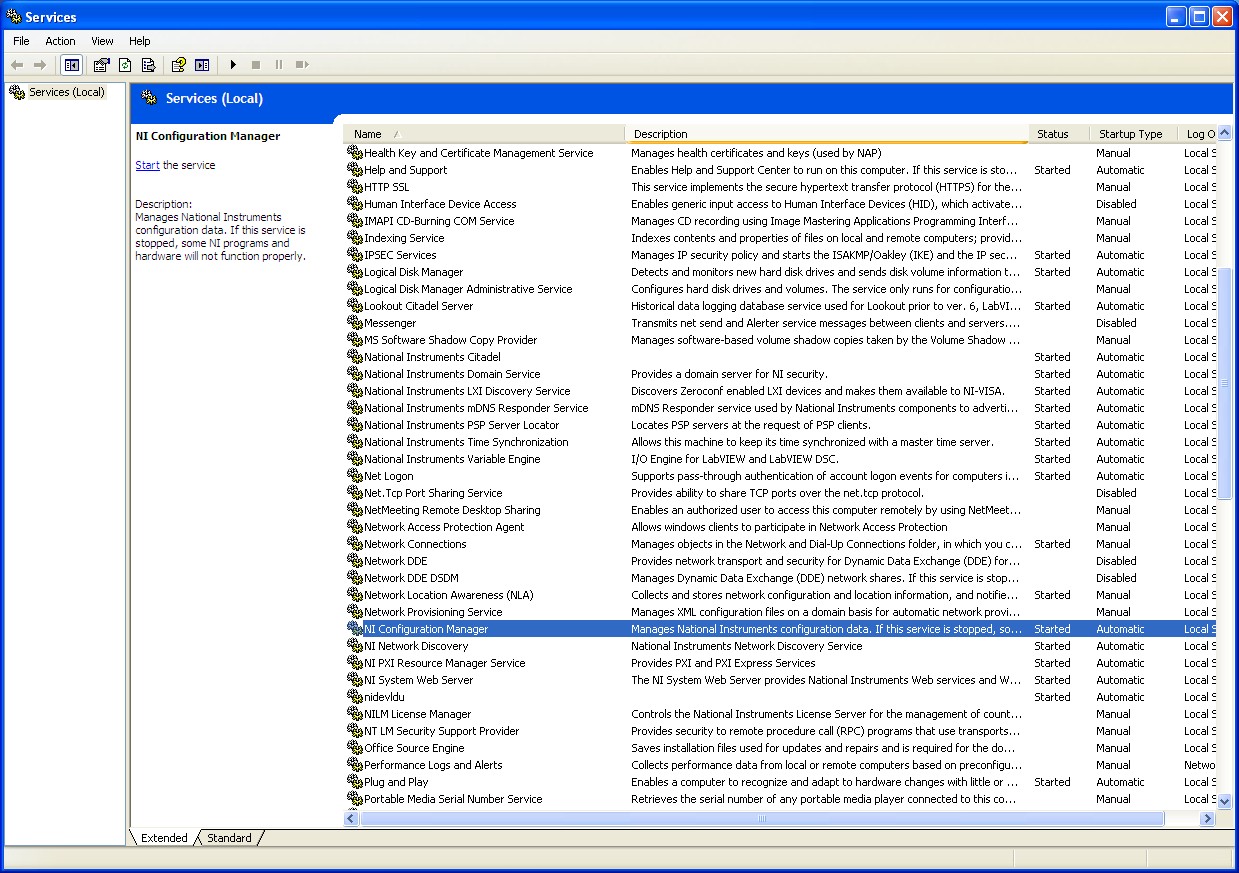Select NILM License Manager service name
The height and width of the screenshot is (873, 1239).
pyautogui.click(x=417, y=714)
